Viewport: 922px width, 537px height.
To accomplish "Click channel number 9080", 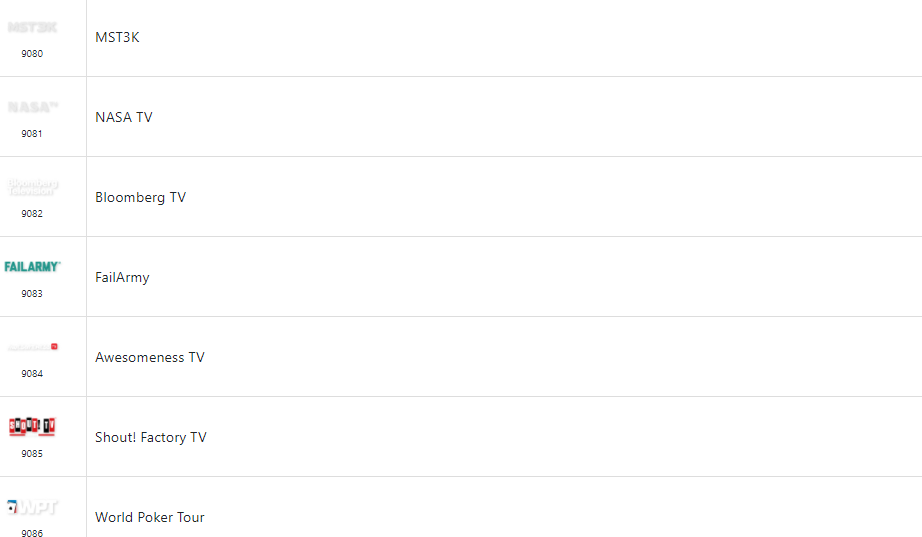I will tap(32, 54).
